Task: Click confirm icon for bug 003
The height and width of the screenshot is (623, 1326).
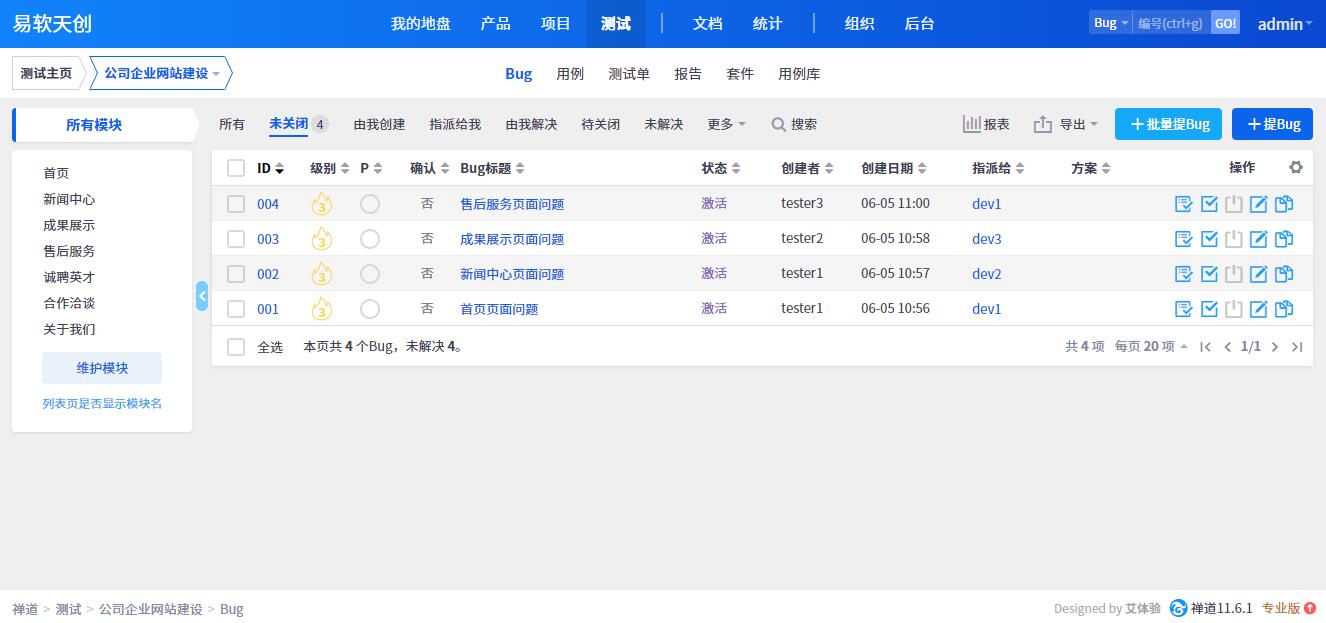Action: pyautogui.click(x=1184, y=239)
